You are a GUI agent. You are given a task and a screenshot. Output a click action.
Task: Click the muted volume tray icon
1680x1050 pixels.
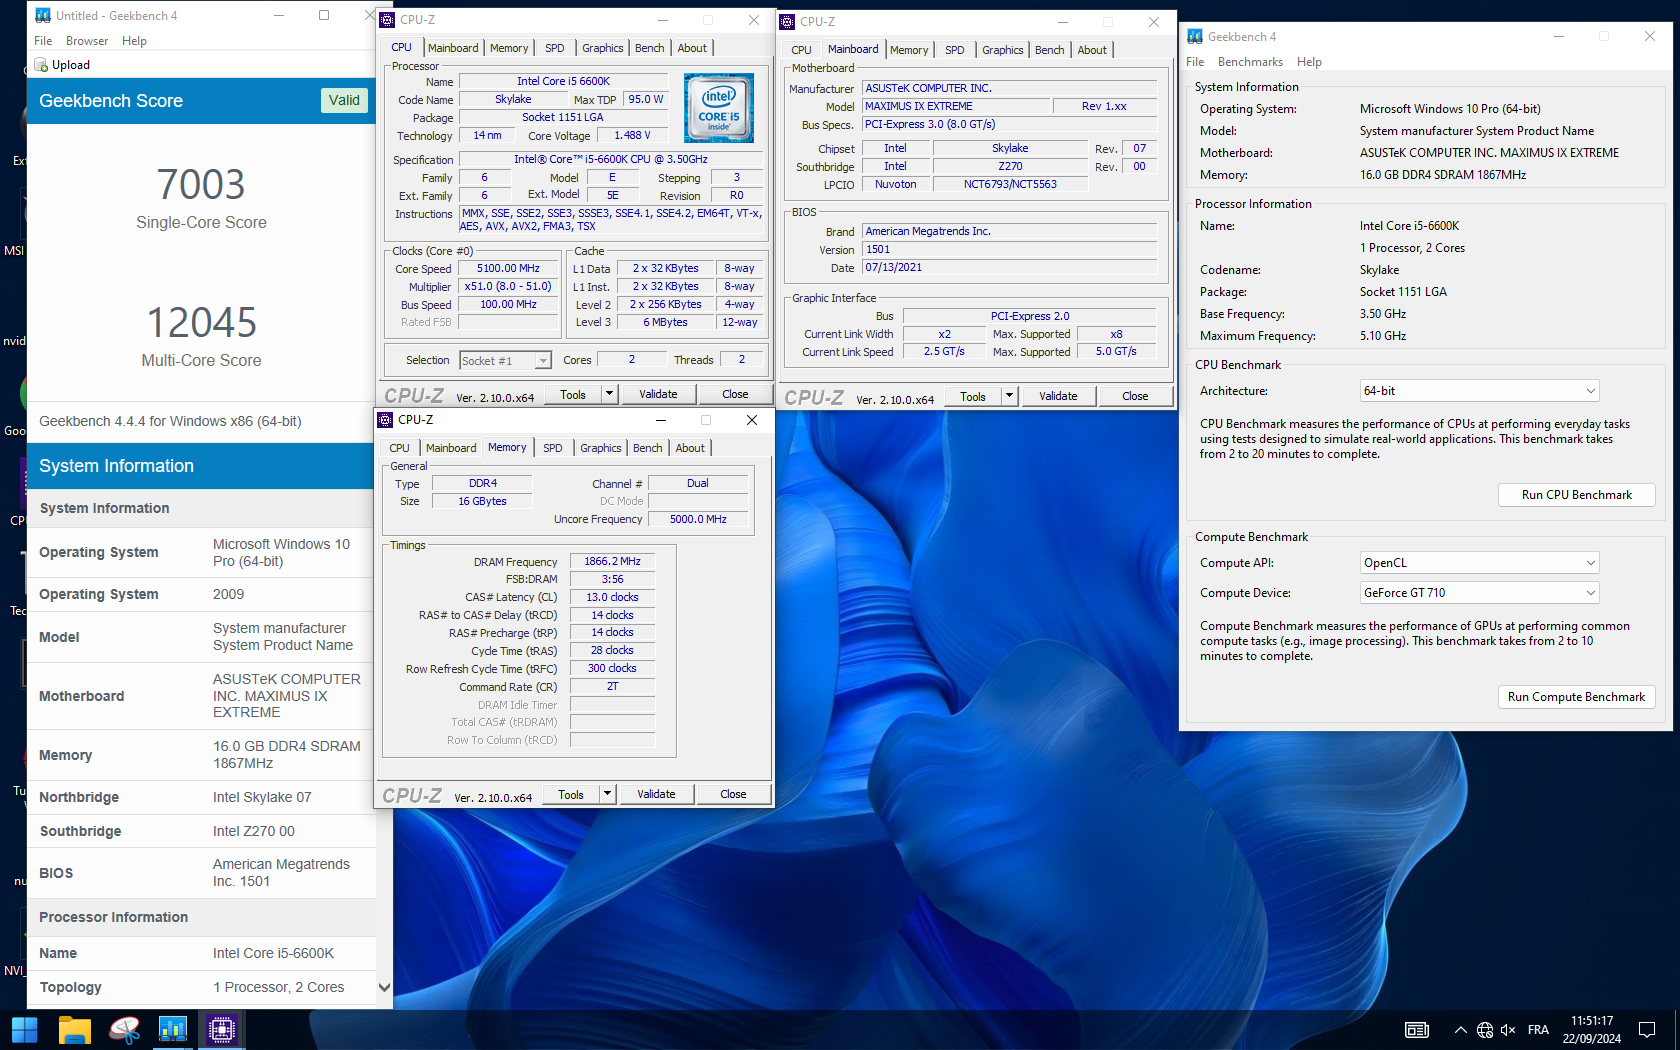(1509, 1030)
